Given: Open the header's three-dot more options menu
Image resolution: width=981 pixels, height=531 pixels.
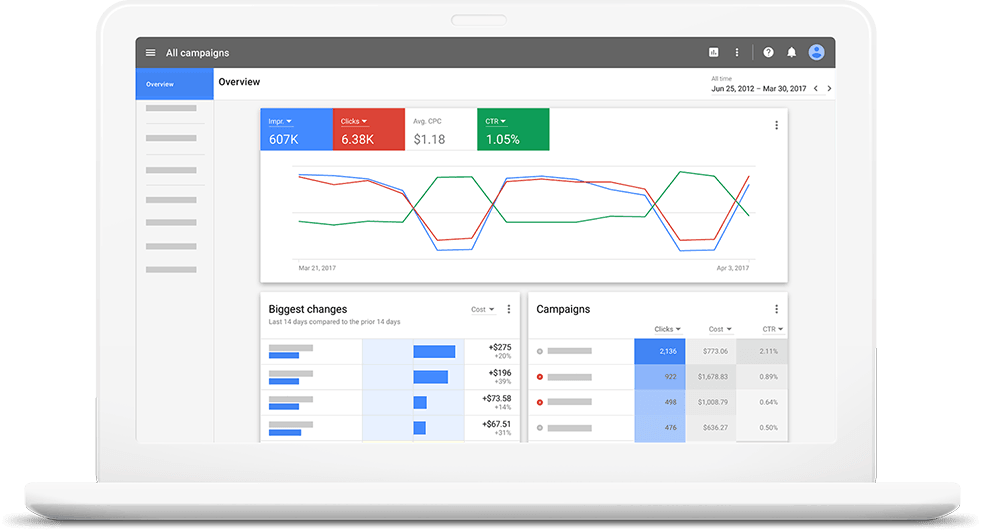Looking at the screenshot, I should pyautogui.click(x=737, y=53).
